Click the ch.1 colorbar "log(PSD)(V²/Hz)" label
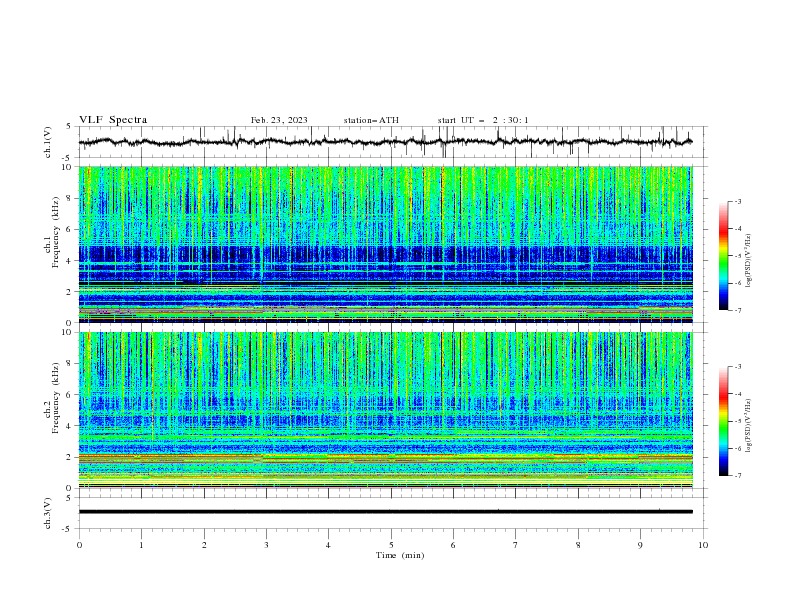This screenshot has width=792, height=612. 748,261
